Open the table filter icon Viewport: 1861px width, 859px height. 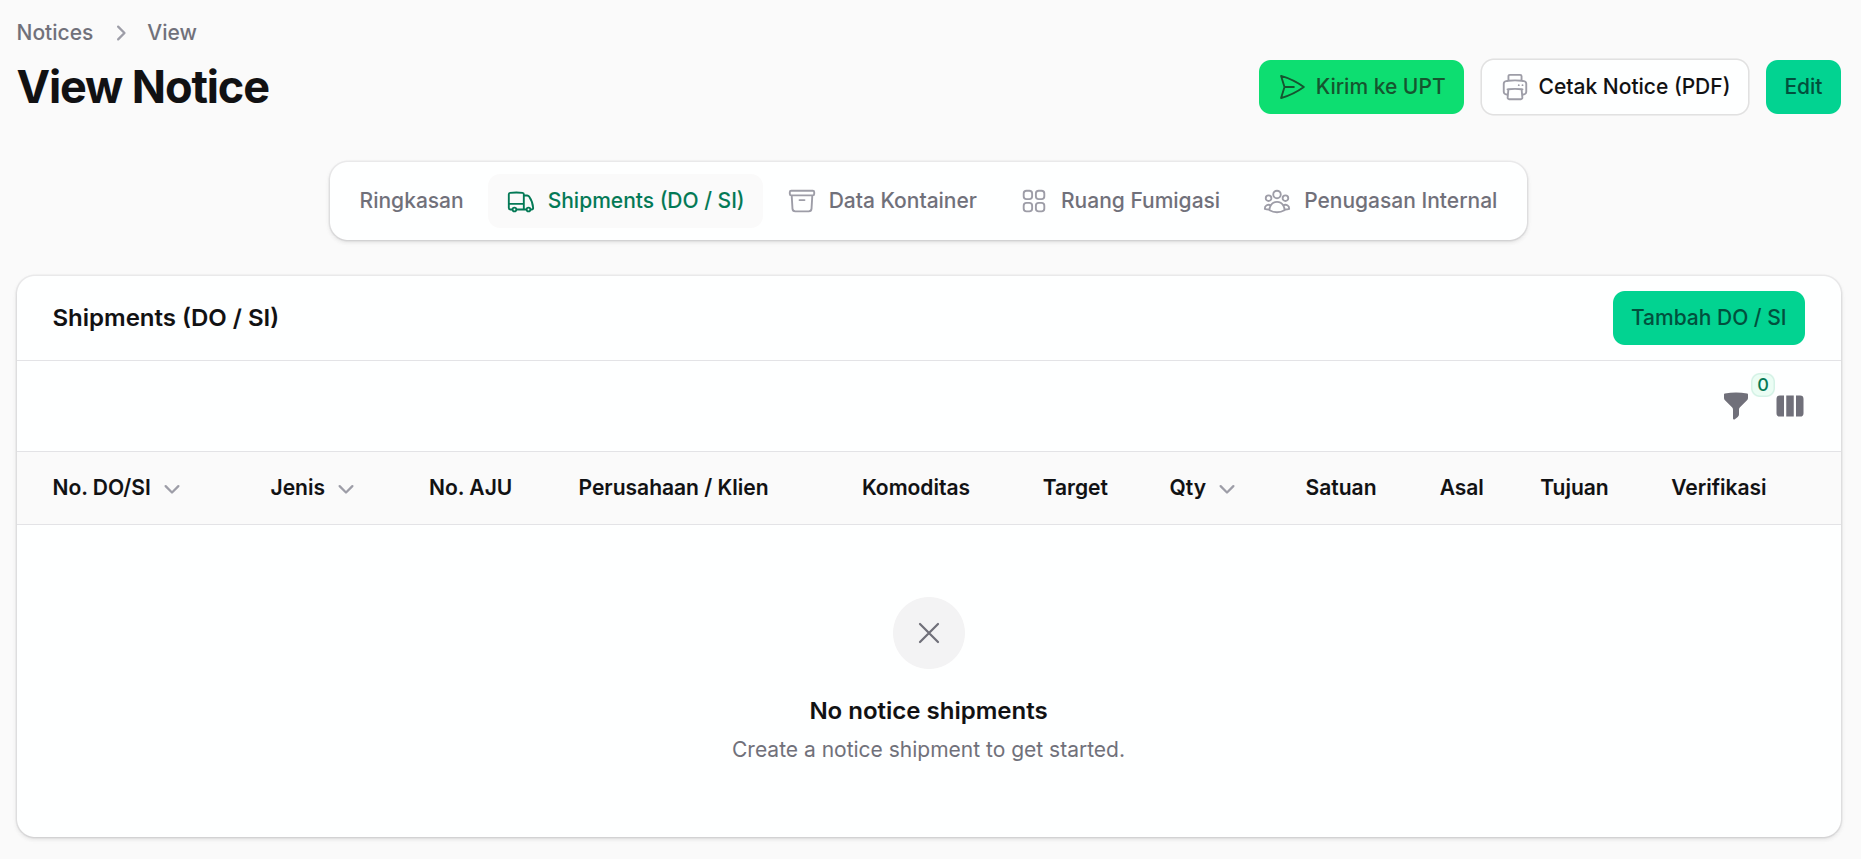tap(1736, 406)
